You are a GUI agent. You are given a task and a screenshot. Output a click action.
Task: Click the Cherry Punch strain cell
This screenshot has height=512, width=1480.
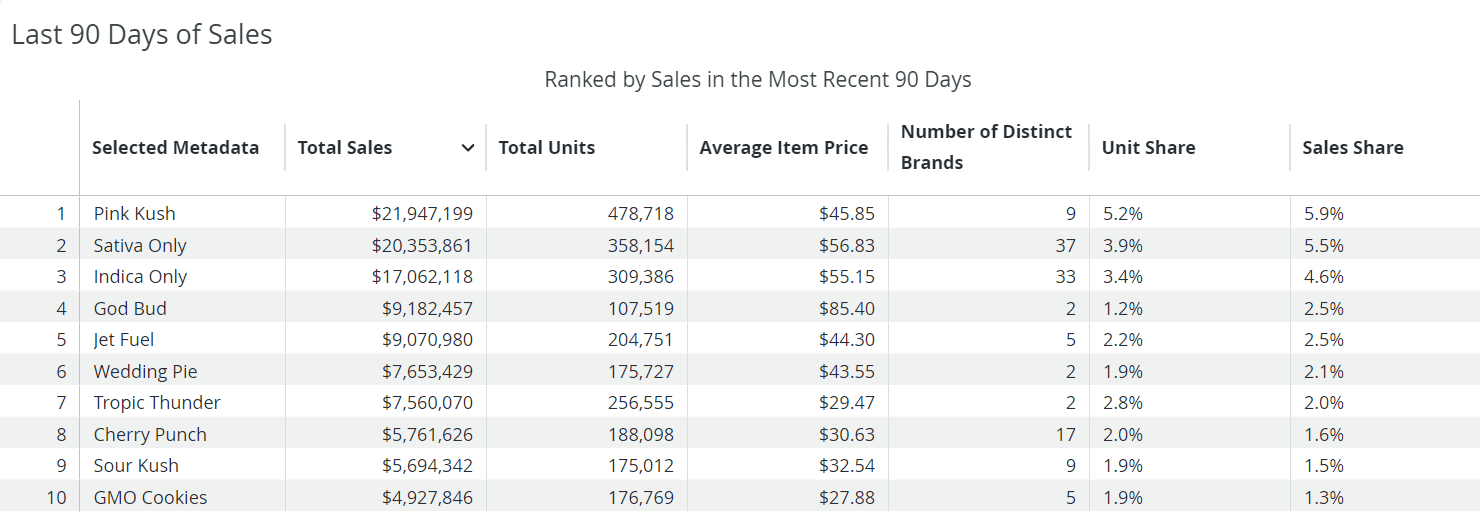tap(150, 434)
